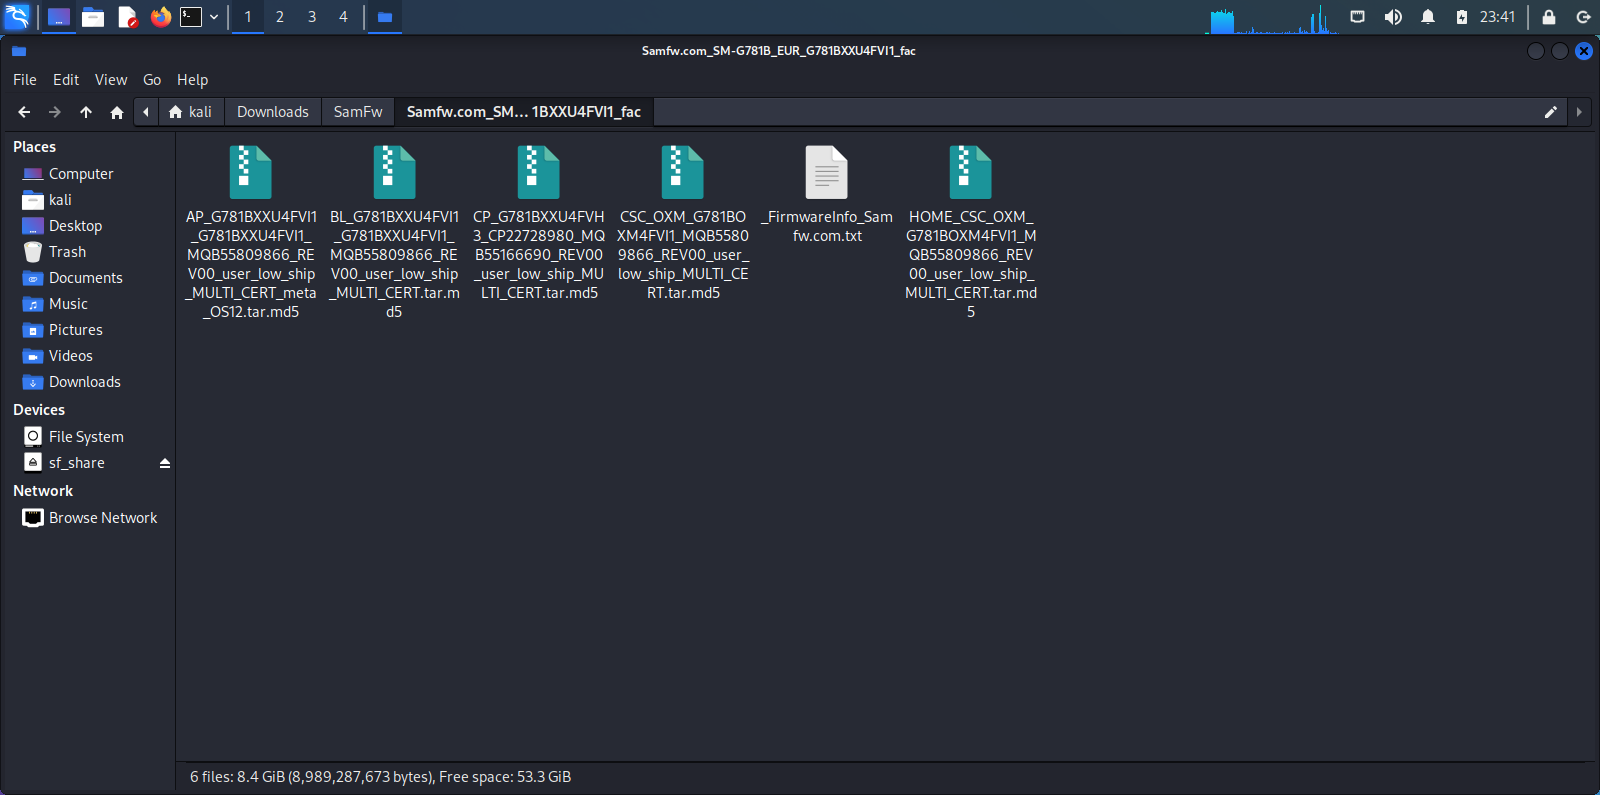The width and height of the screenshot is (1600, 795).
Task: Click the lock screen icon
Action: (1549, 17)
